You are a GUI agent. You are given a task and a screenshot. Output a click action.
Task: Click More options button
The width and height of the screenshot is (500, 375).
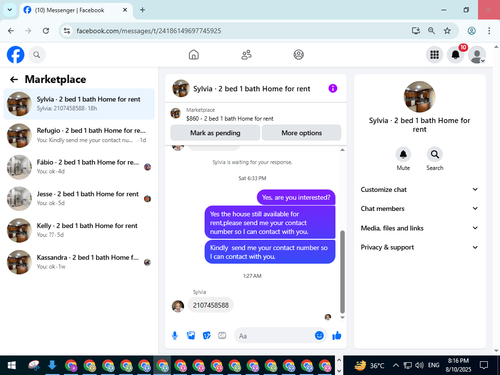301,133
